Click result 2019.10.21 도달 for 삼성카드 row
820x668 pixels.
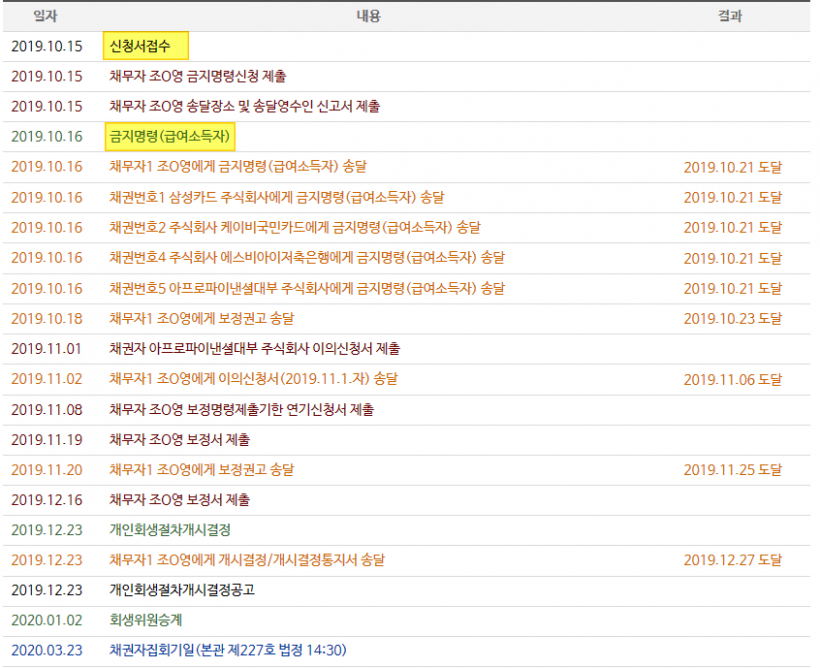733,197
